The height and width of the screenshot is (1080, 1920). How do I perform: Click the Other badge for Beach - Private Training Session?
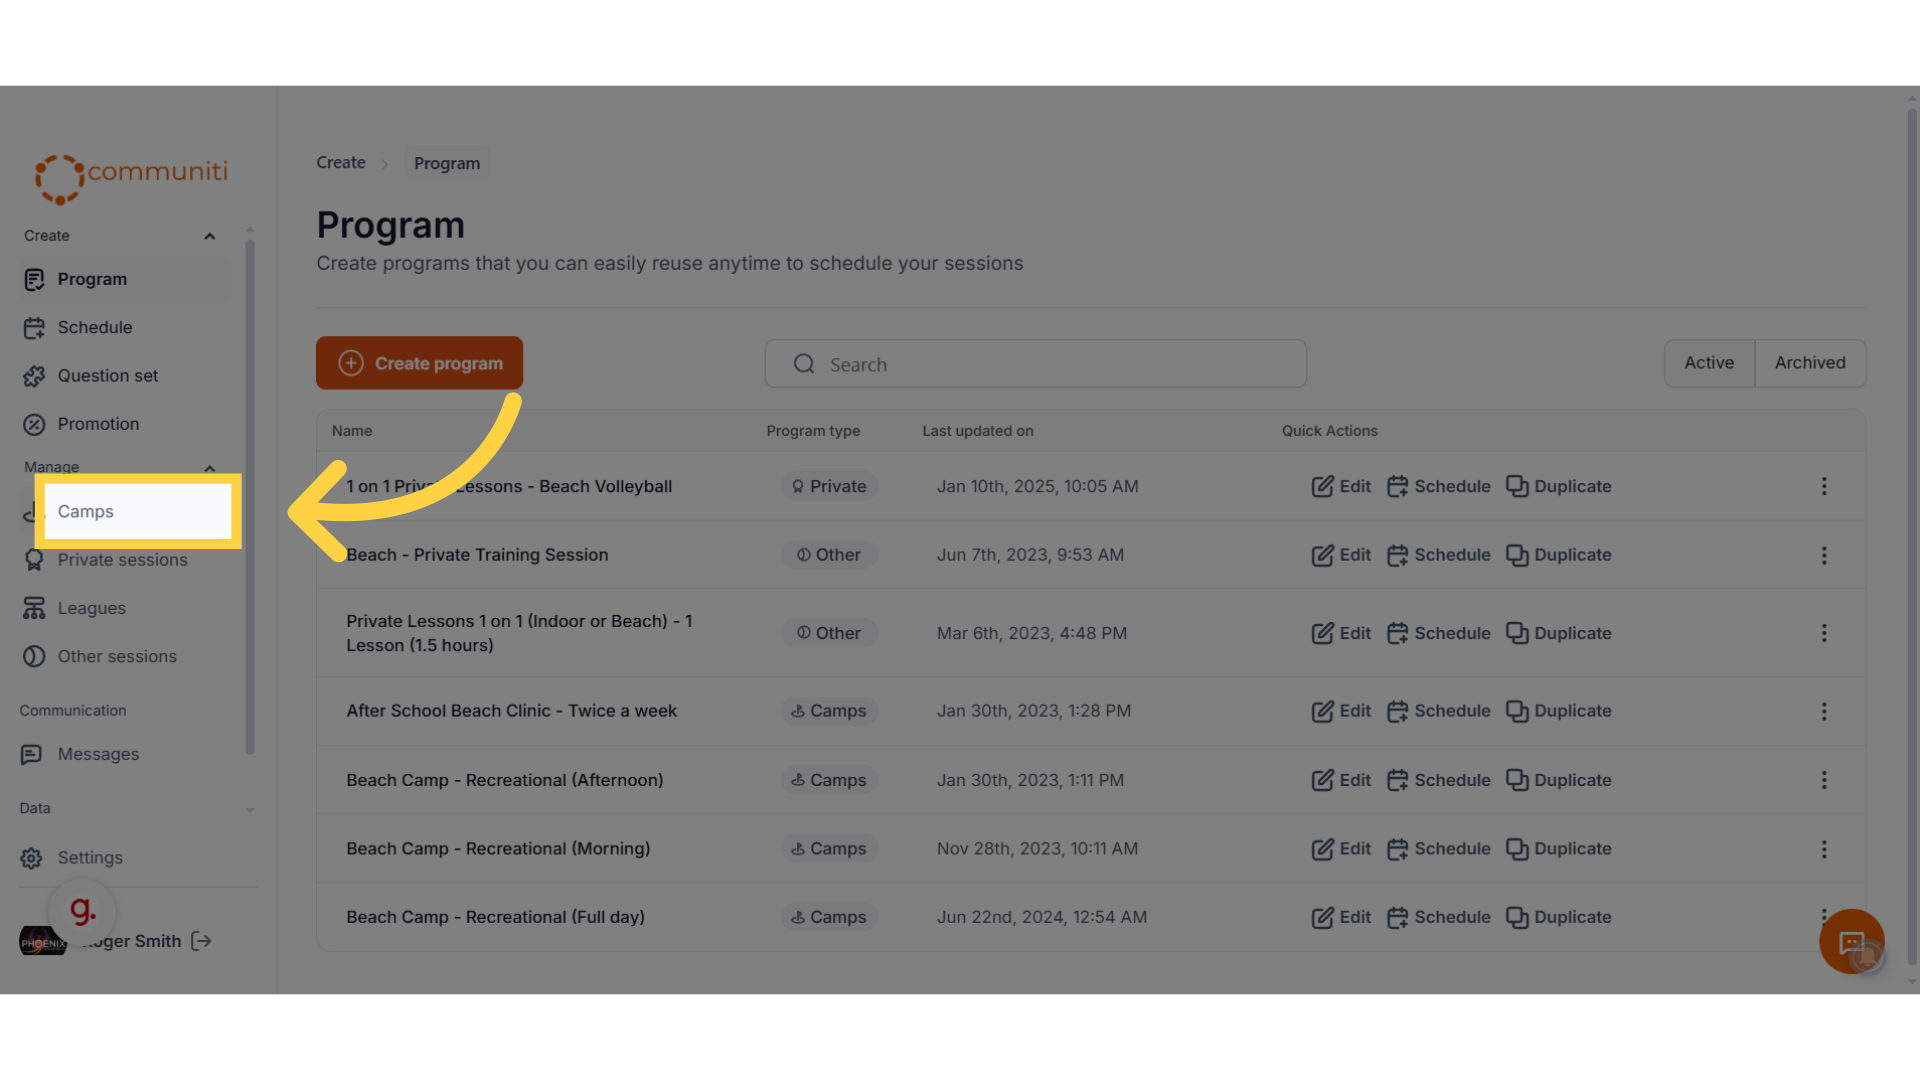point(829,555)
